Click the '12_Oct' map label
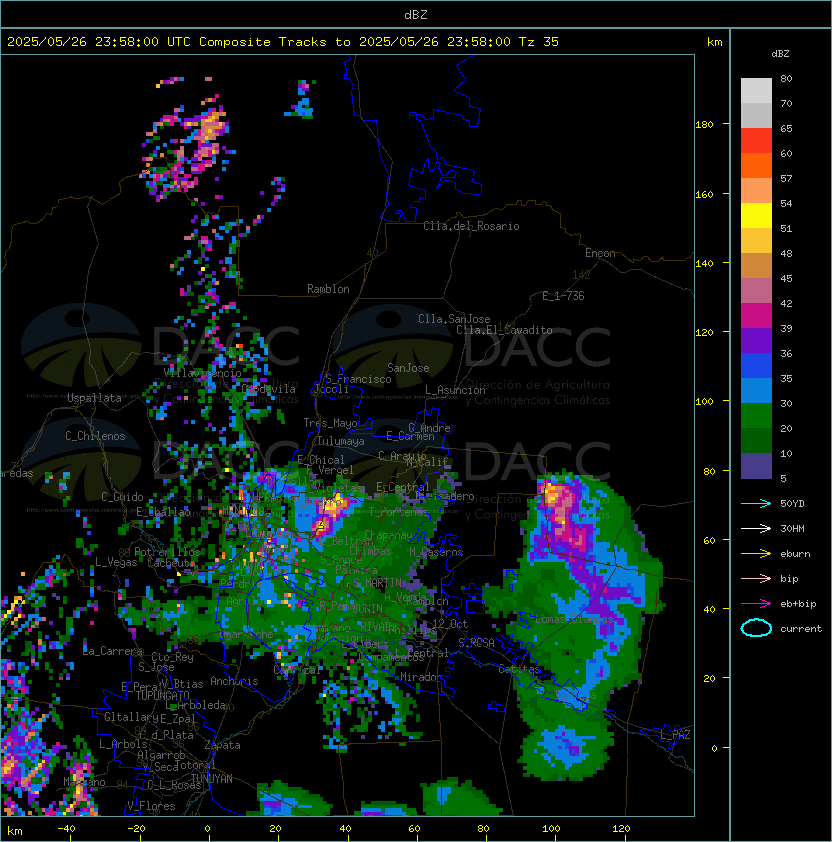The image size is (832, 842). point(450,624)
